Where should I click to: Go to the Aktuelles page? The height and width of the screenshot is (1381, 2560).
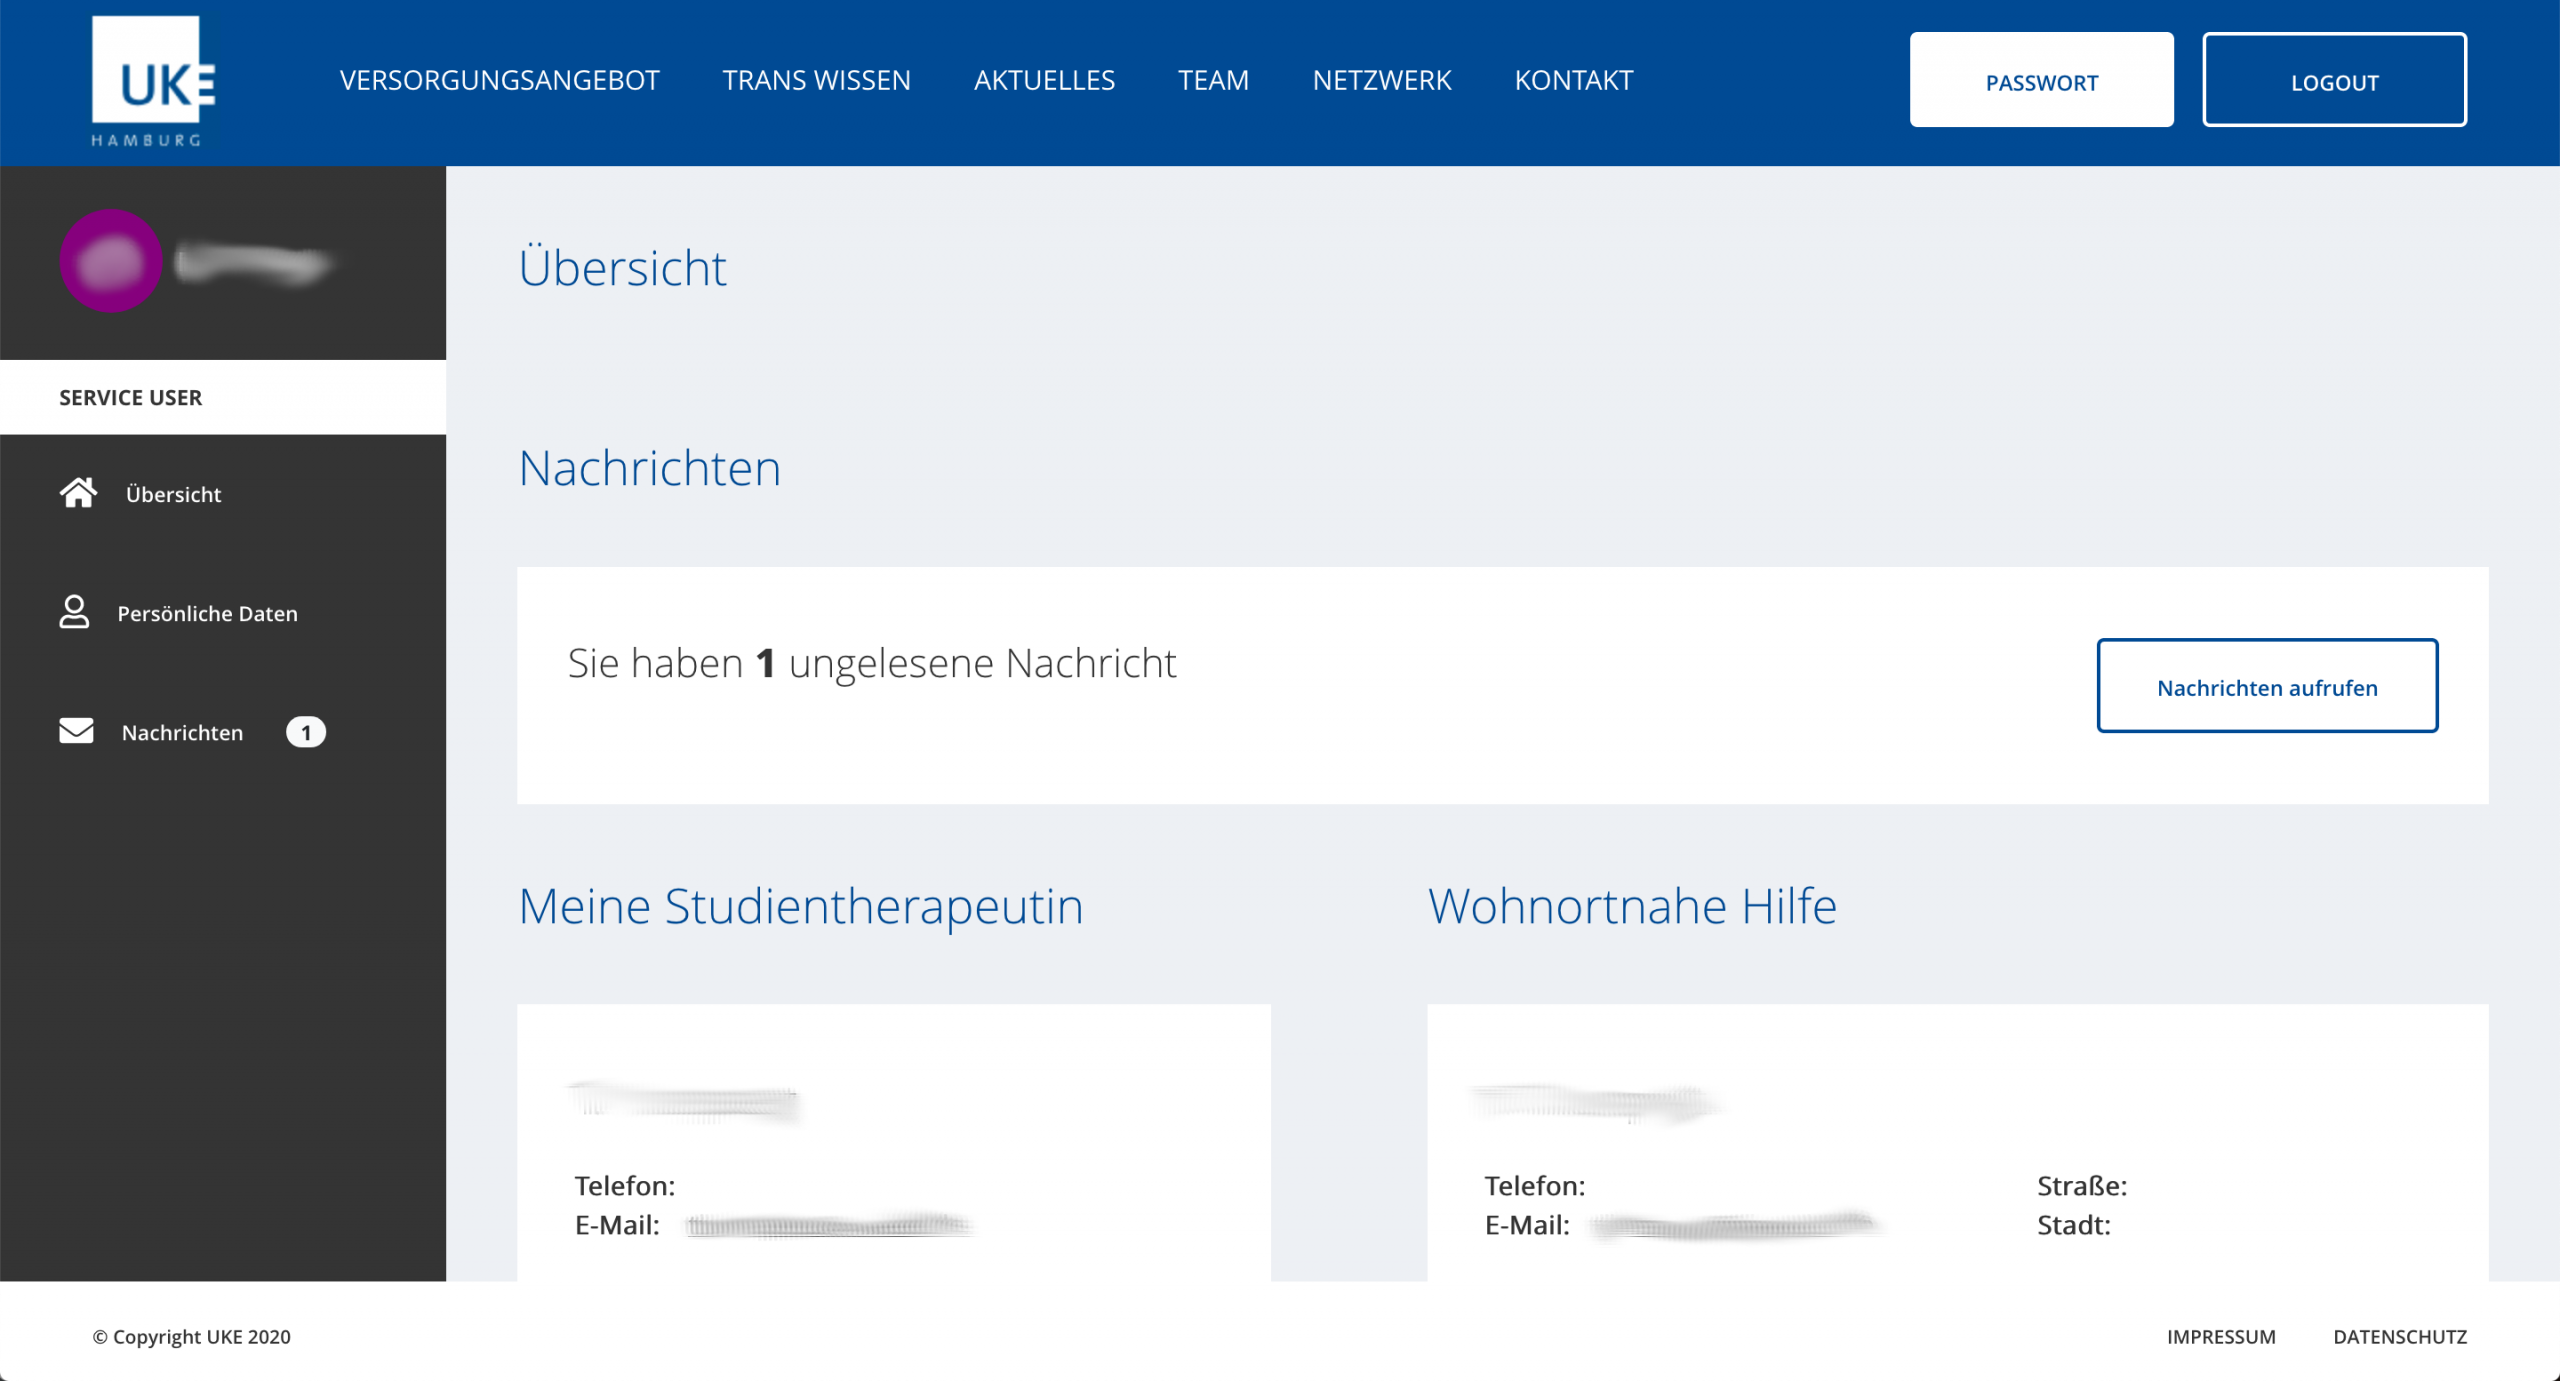[1044, 80]
